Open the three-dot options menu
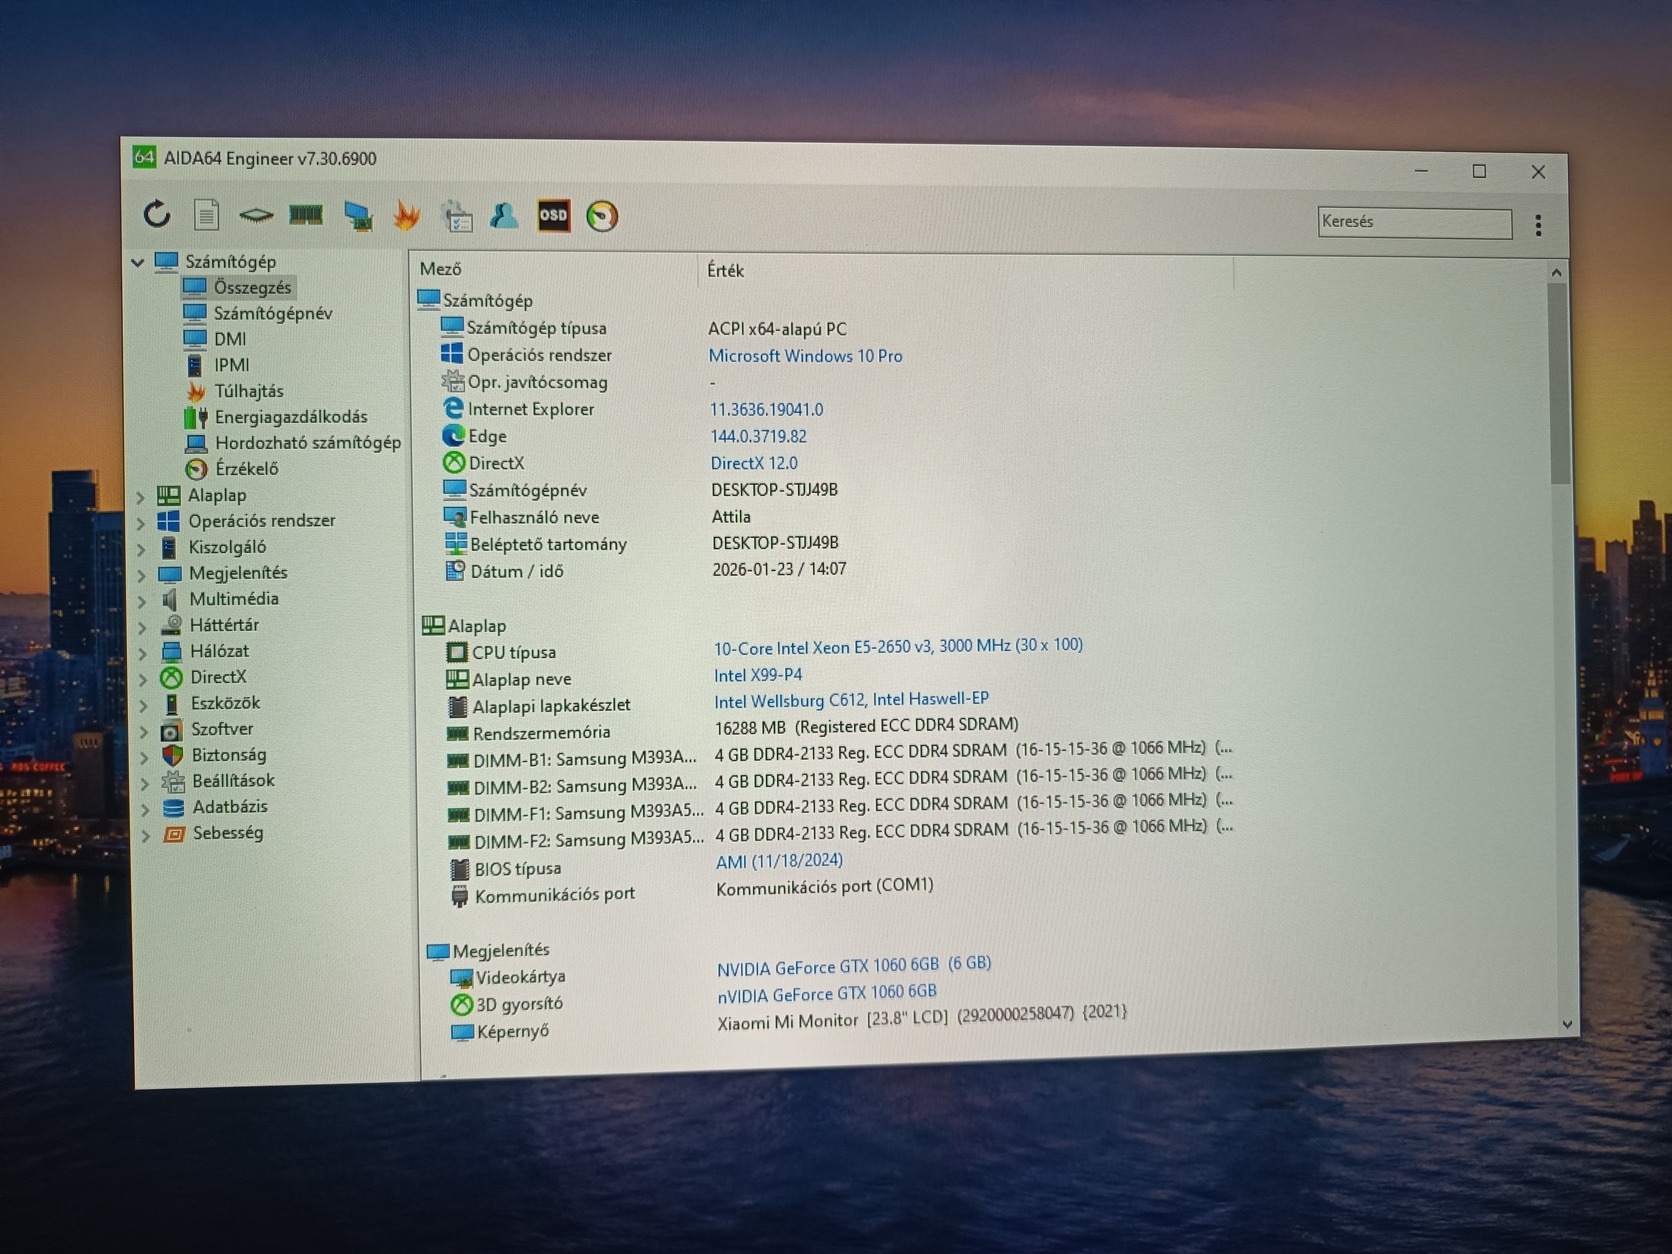This screenshot has width=1672, height=1254. [x=1538, y=225]
